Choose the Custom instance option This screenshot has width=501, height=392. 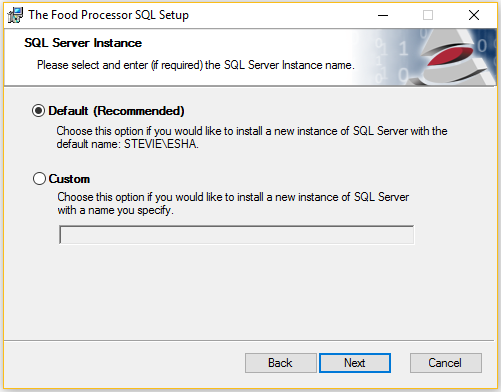pyautogui.click(x=39, y=179)
